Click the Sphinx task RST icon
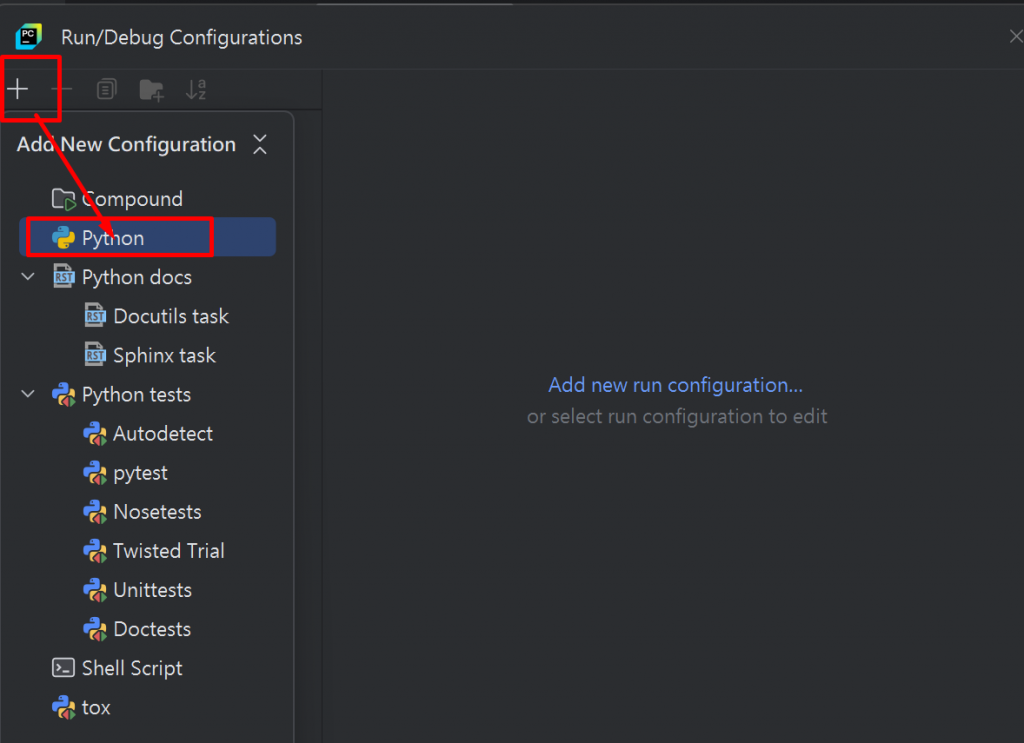The height and width of the screenshot is (743, 1024). pos(95,355)
